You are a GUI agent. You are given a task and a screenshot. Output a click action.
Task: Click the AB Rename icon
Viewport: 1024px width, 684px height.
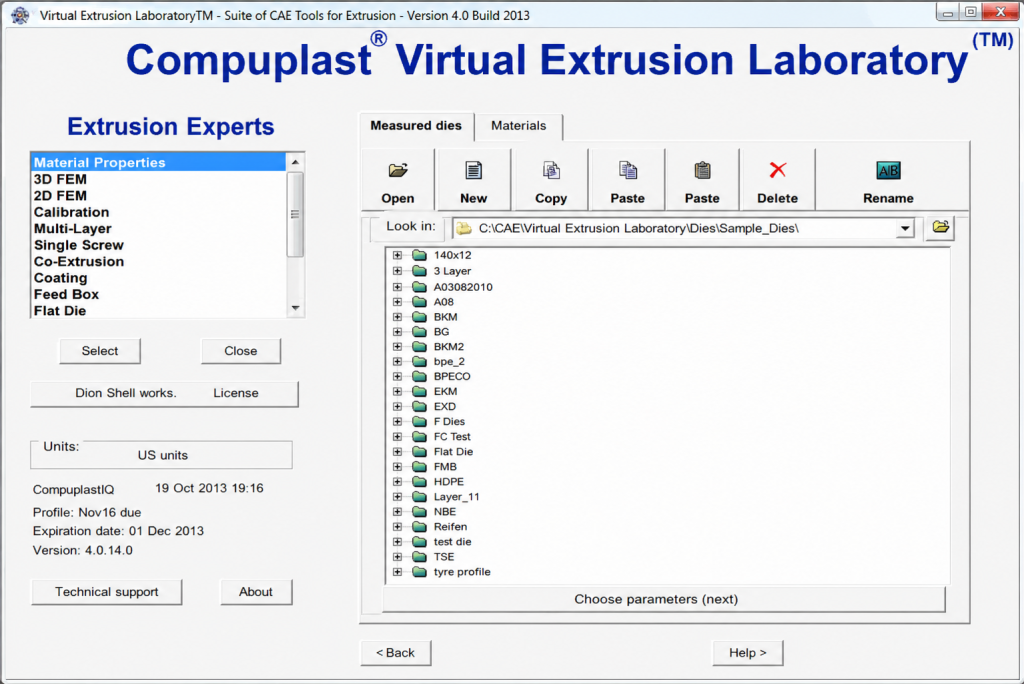pos(888,171)
